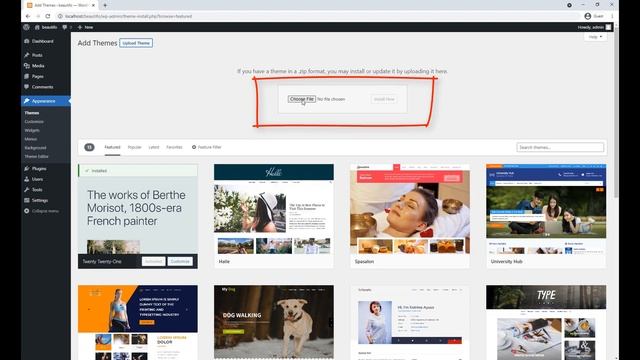This screenshot has width=640, height=360.
Task: Open Background submenu item
Action: pyautogui.click(x=35, y=148)
